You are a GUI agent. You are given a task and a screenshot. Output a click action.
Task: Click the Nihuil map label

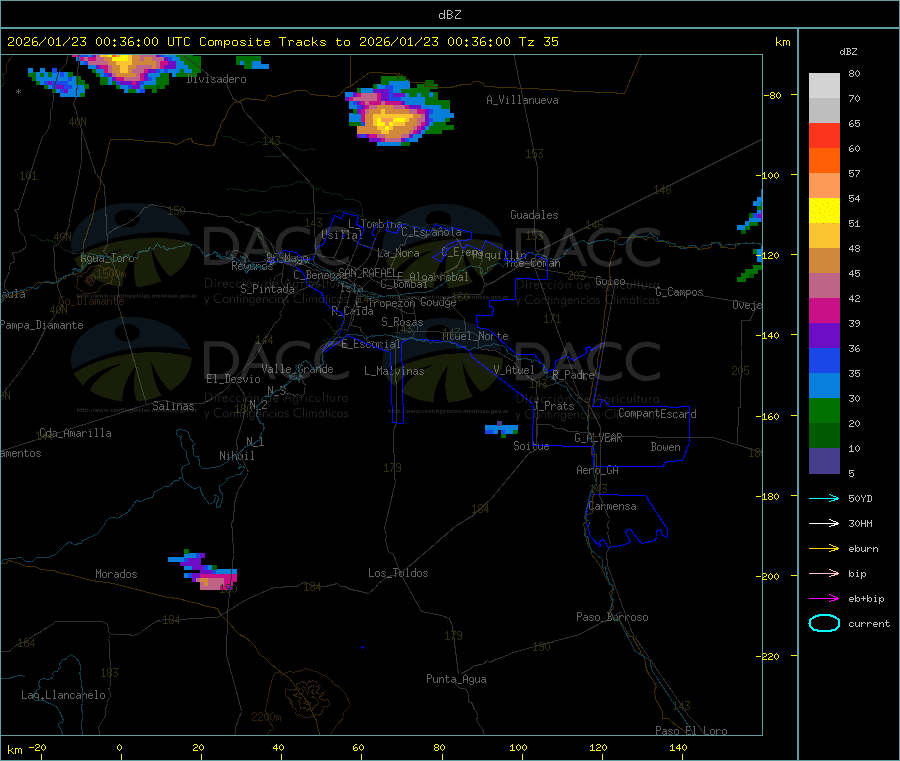[237, 456]
